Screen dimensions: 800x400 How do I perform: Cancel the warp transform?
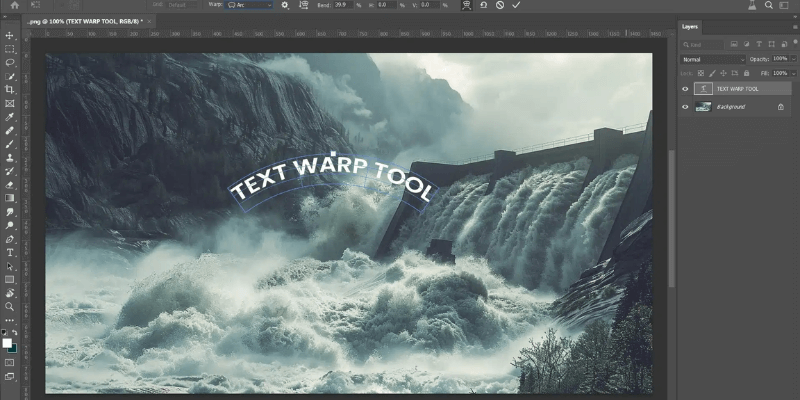[x=500, y=5]
